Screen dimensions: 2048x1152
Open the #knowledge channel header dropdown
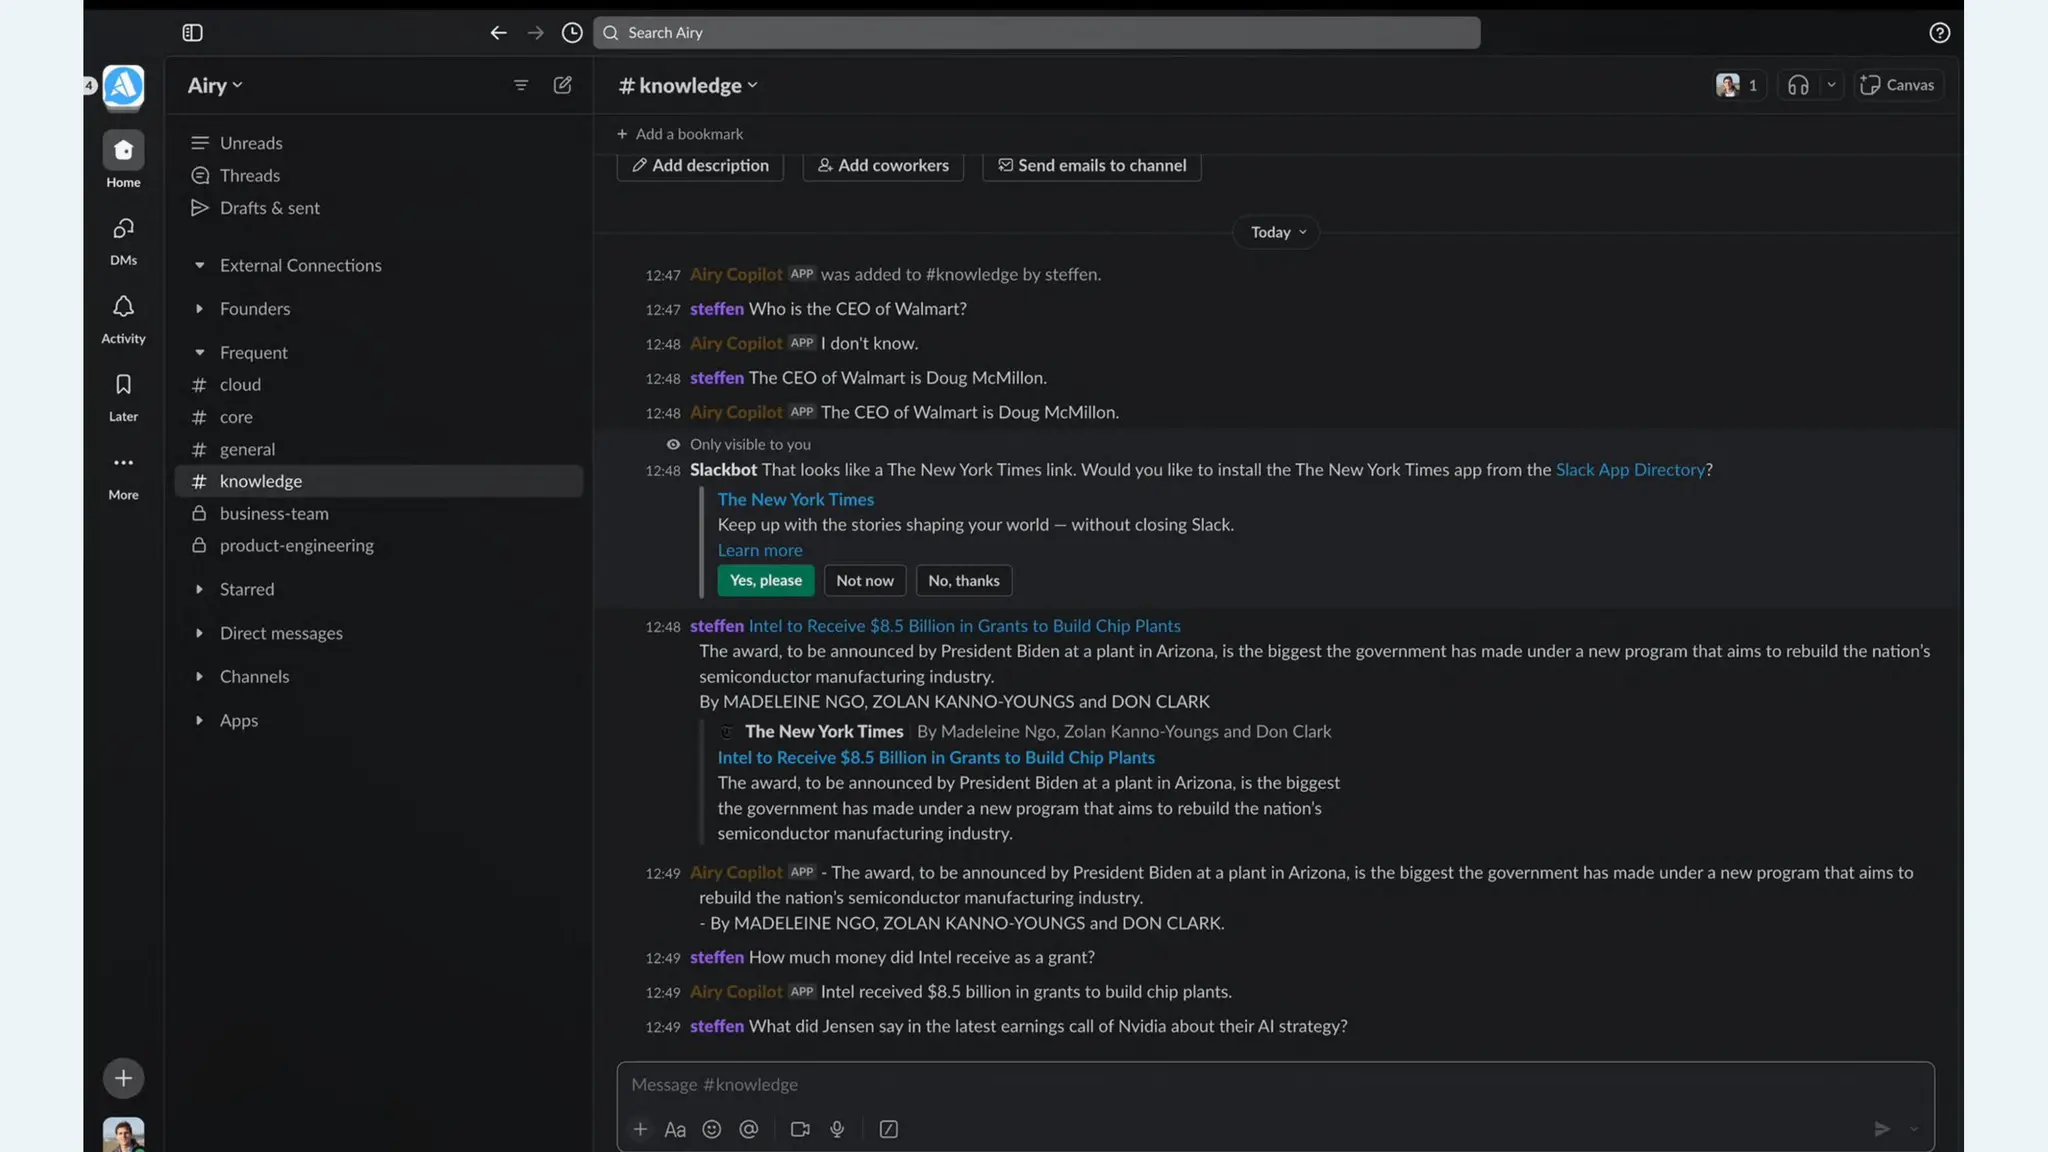[688, 85]
